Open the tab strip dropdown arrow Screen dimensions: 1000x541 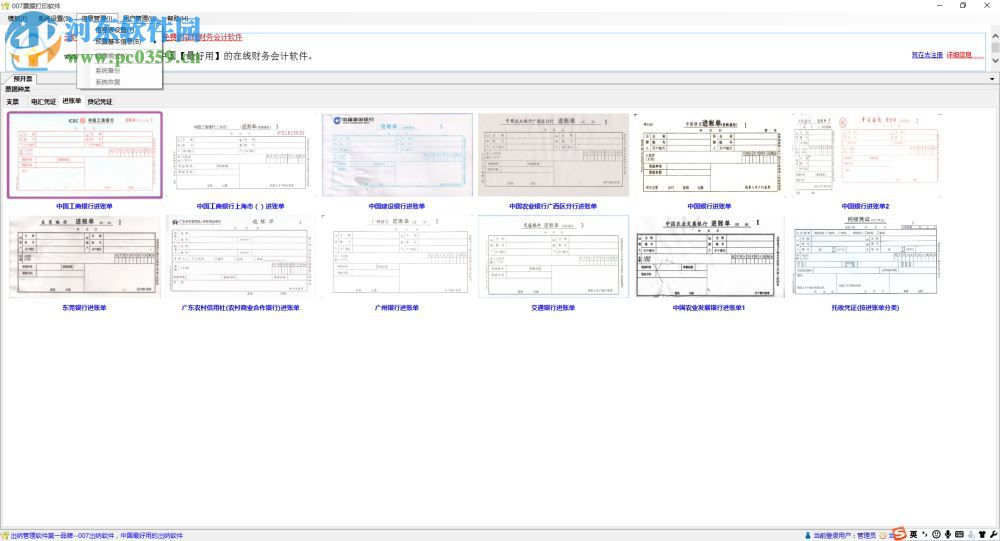click(x=992, y=79)
